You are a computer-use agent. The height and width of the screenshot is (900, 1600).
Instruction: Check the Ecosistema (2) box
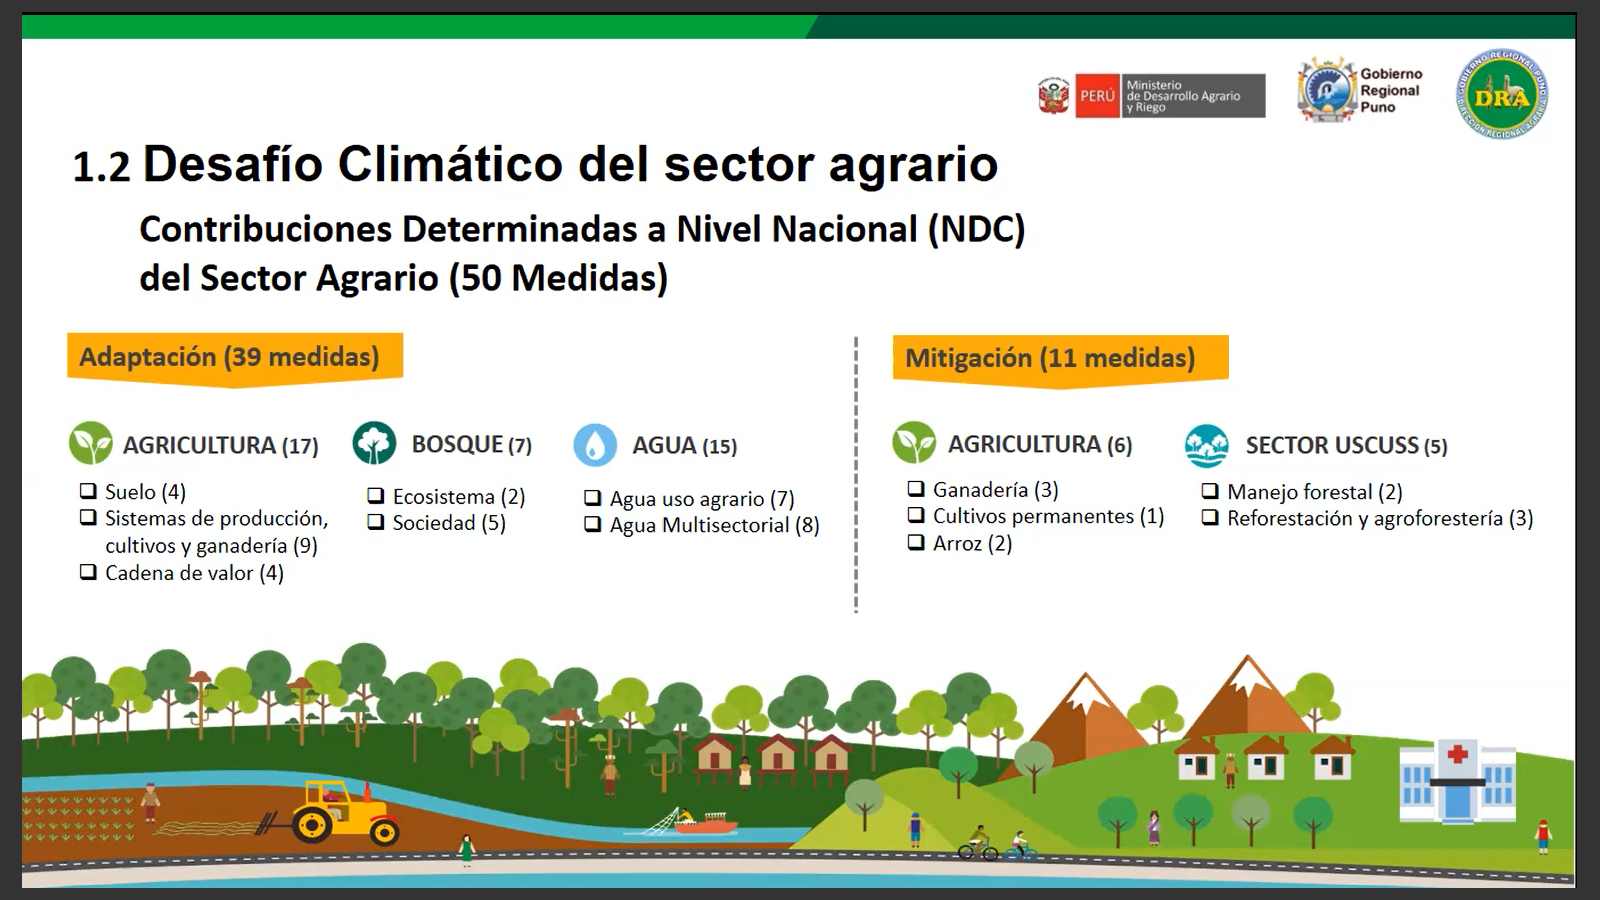pyautogui.click(x=376, y=496)
